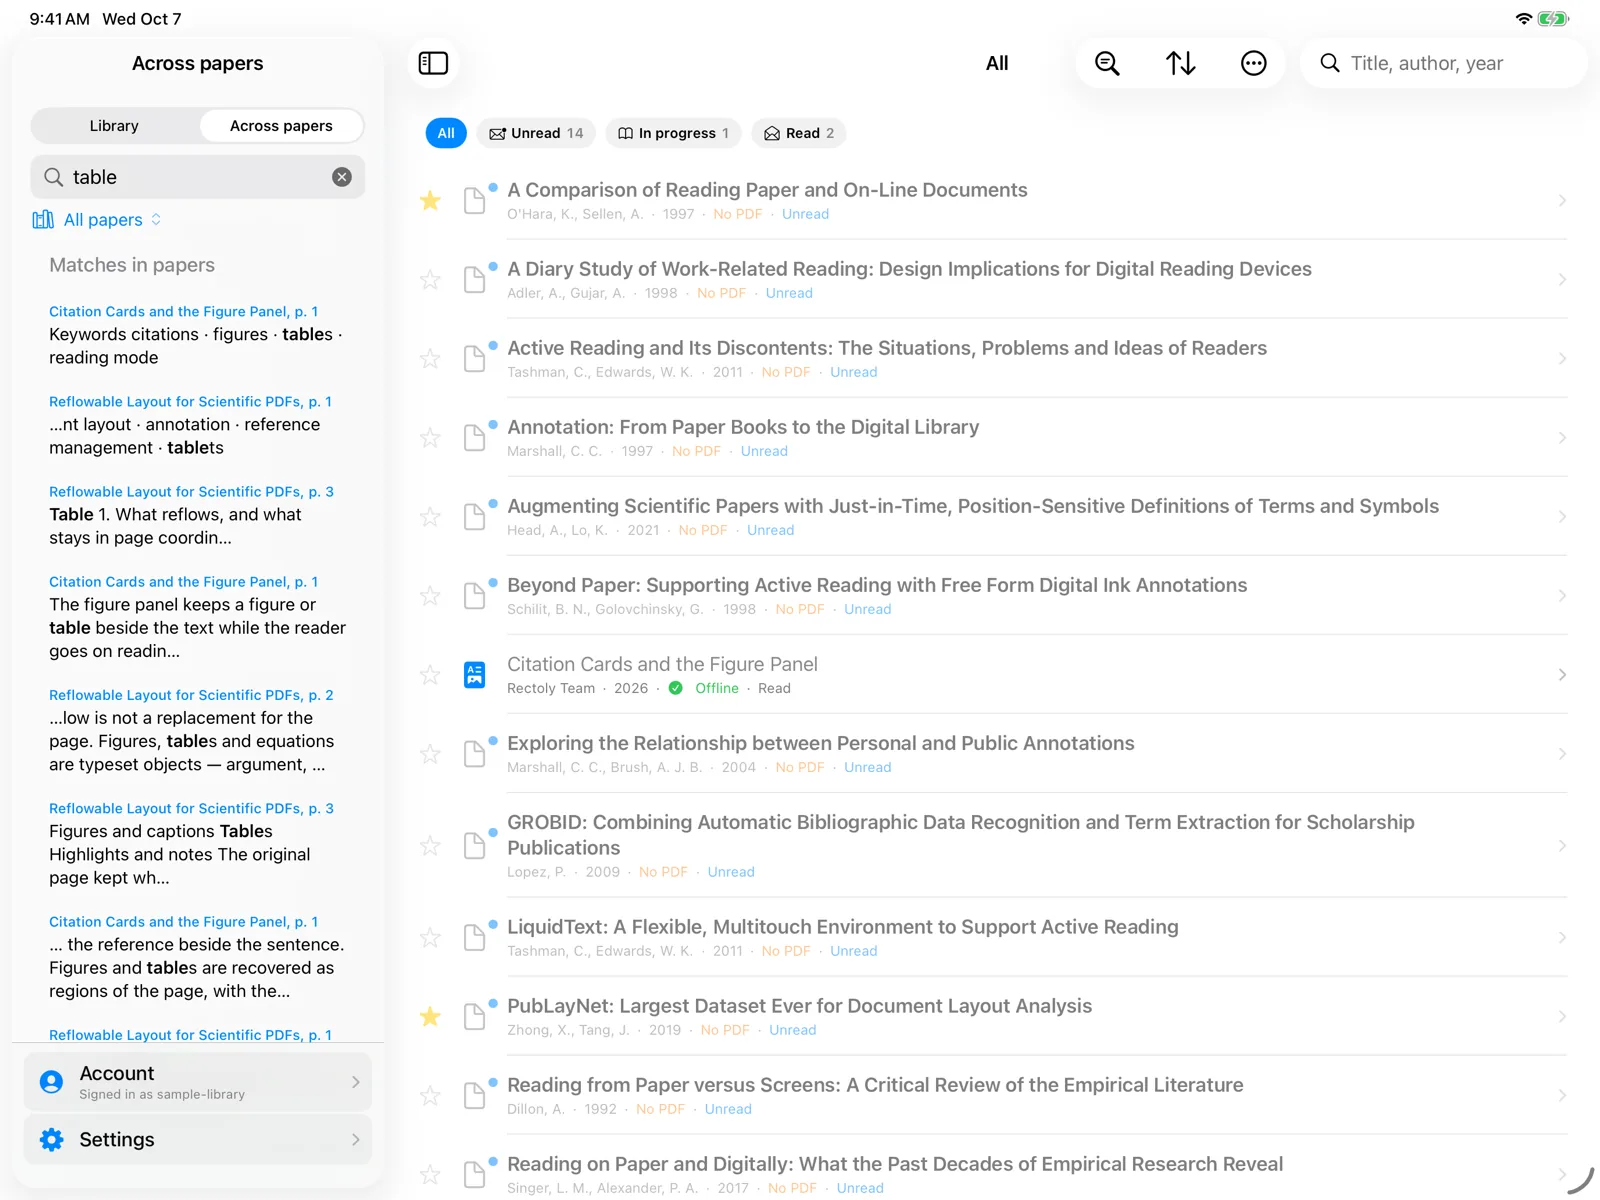Open chevron for Beyond Paper row
1600x1200 pixels.
[x=1561, y=596]
